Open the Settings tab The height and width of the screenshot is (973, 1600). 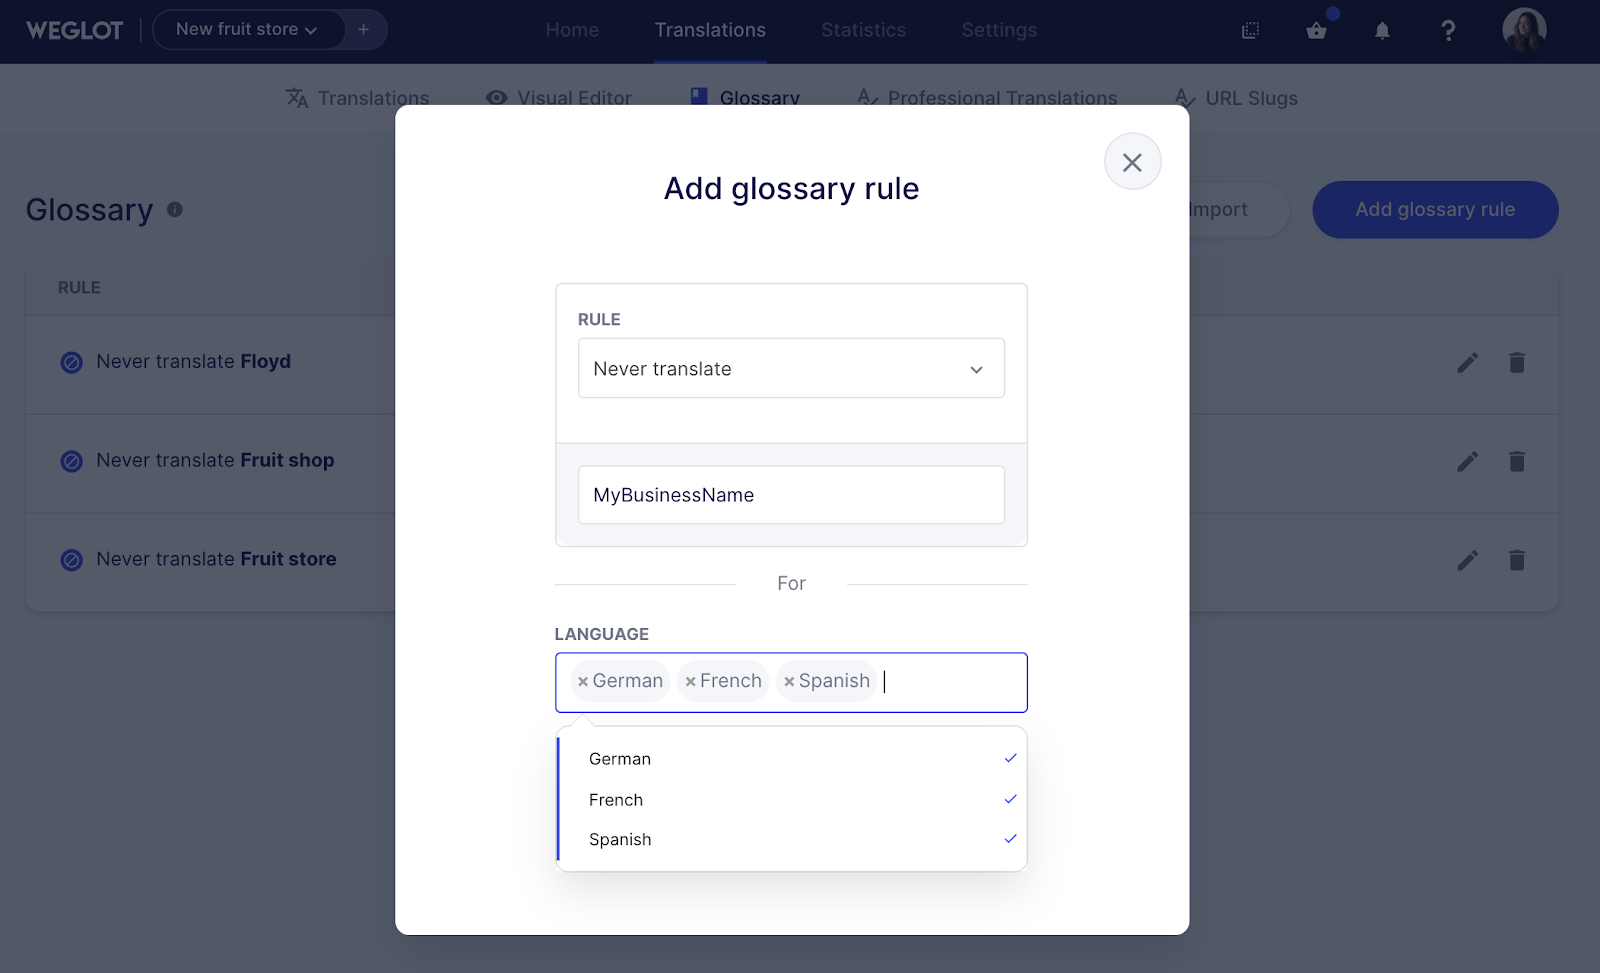tap(999, 30)
